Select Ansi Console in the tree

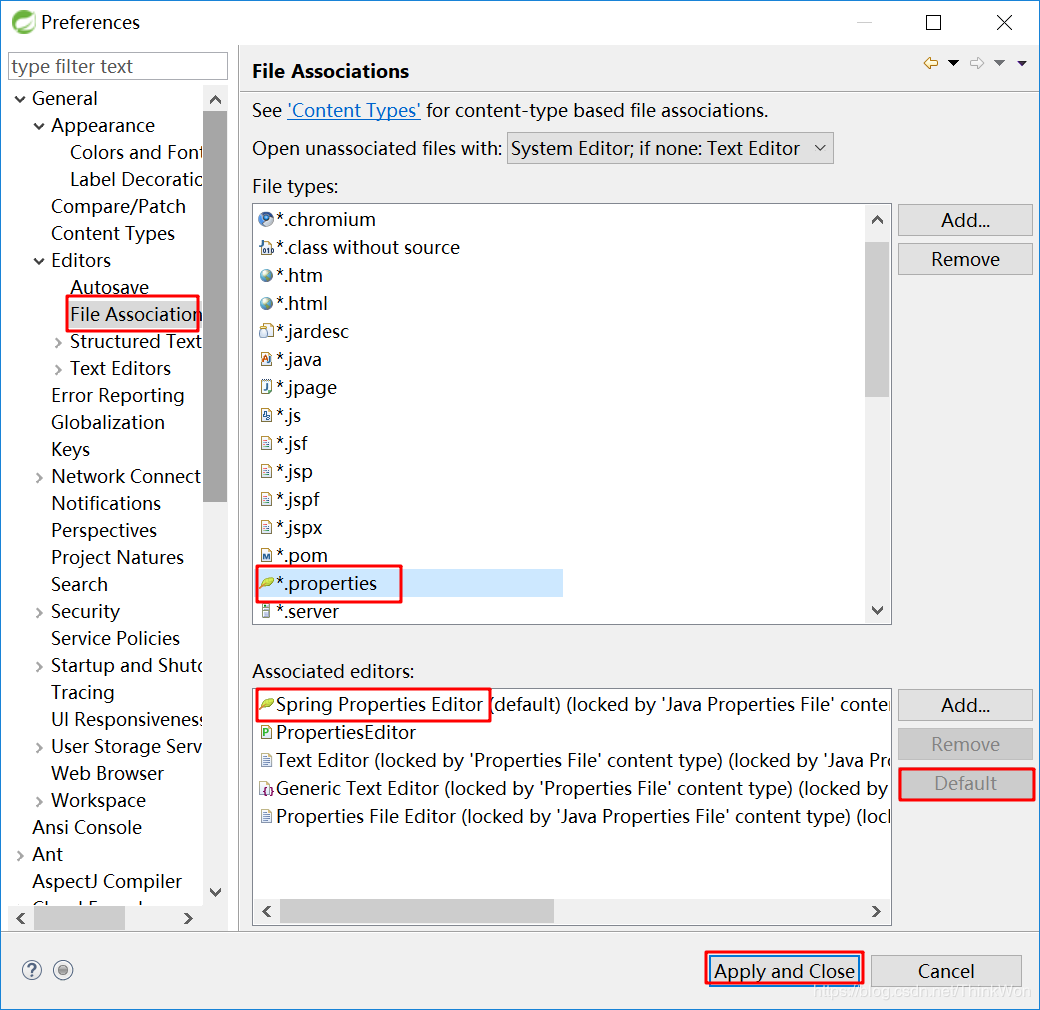[87, 828]
